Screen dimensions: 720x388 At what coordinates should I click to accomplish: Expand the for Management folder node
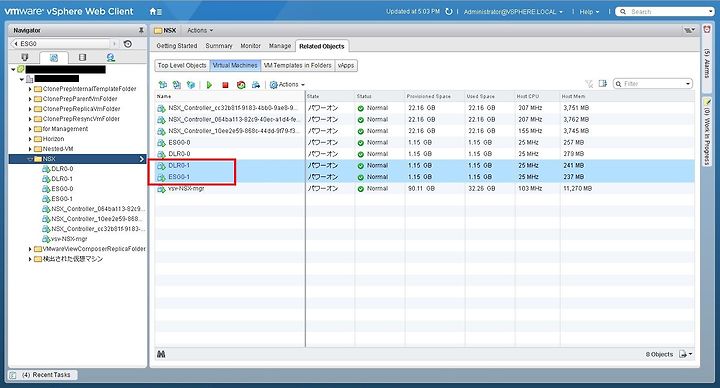point(30,129)
